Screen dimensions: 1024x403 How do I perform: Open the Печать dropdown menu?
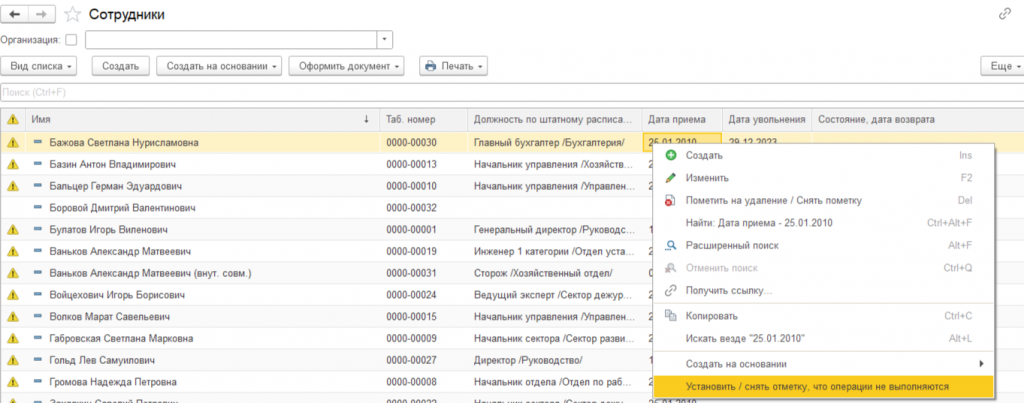pyautogui.click(x=453, y=66)
